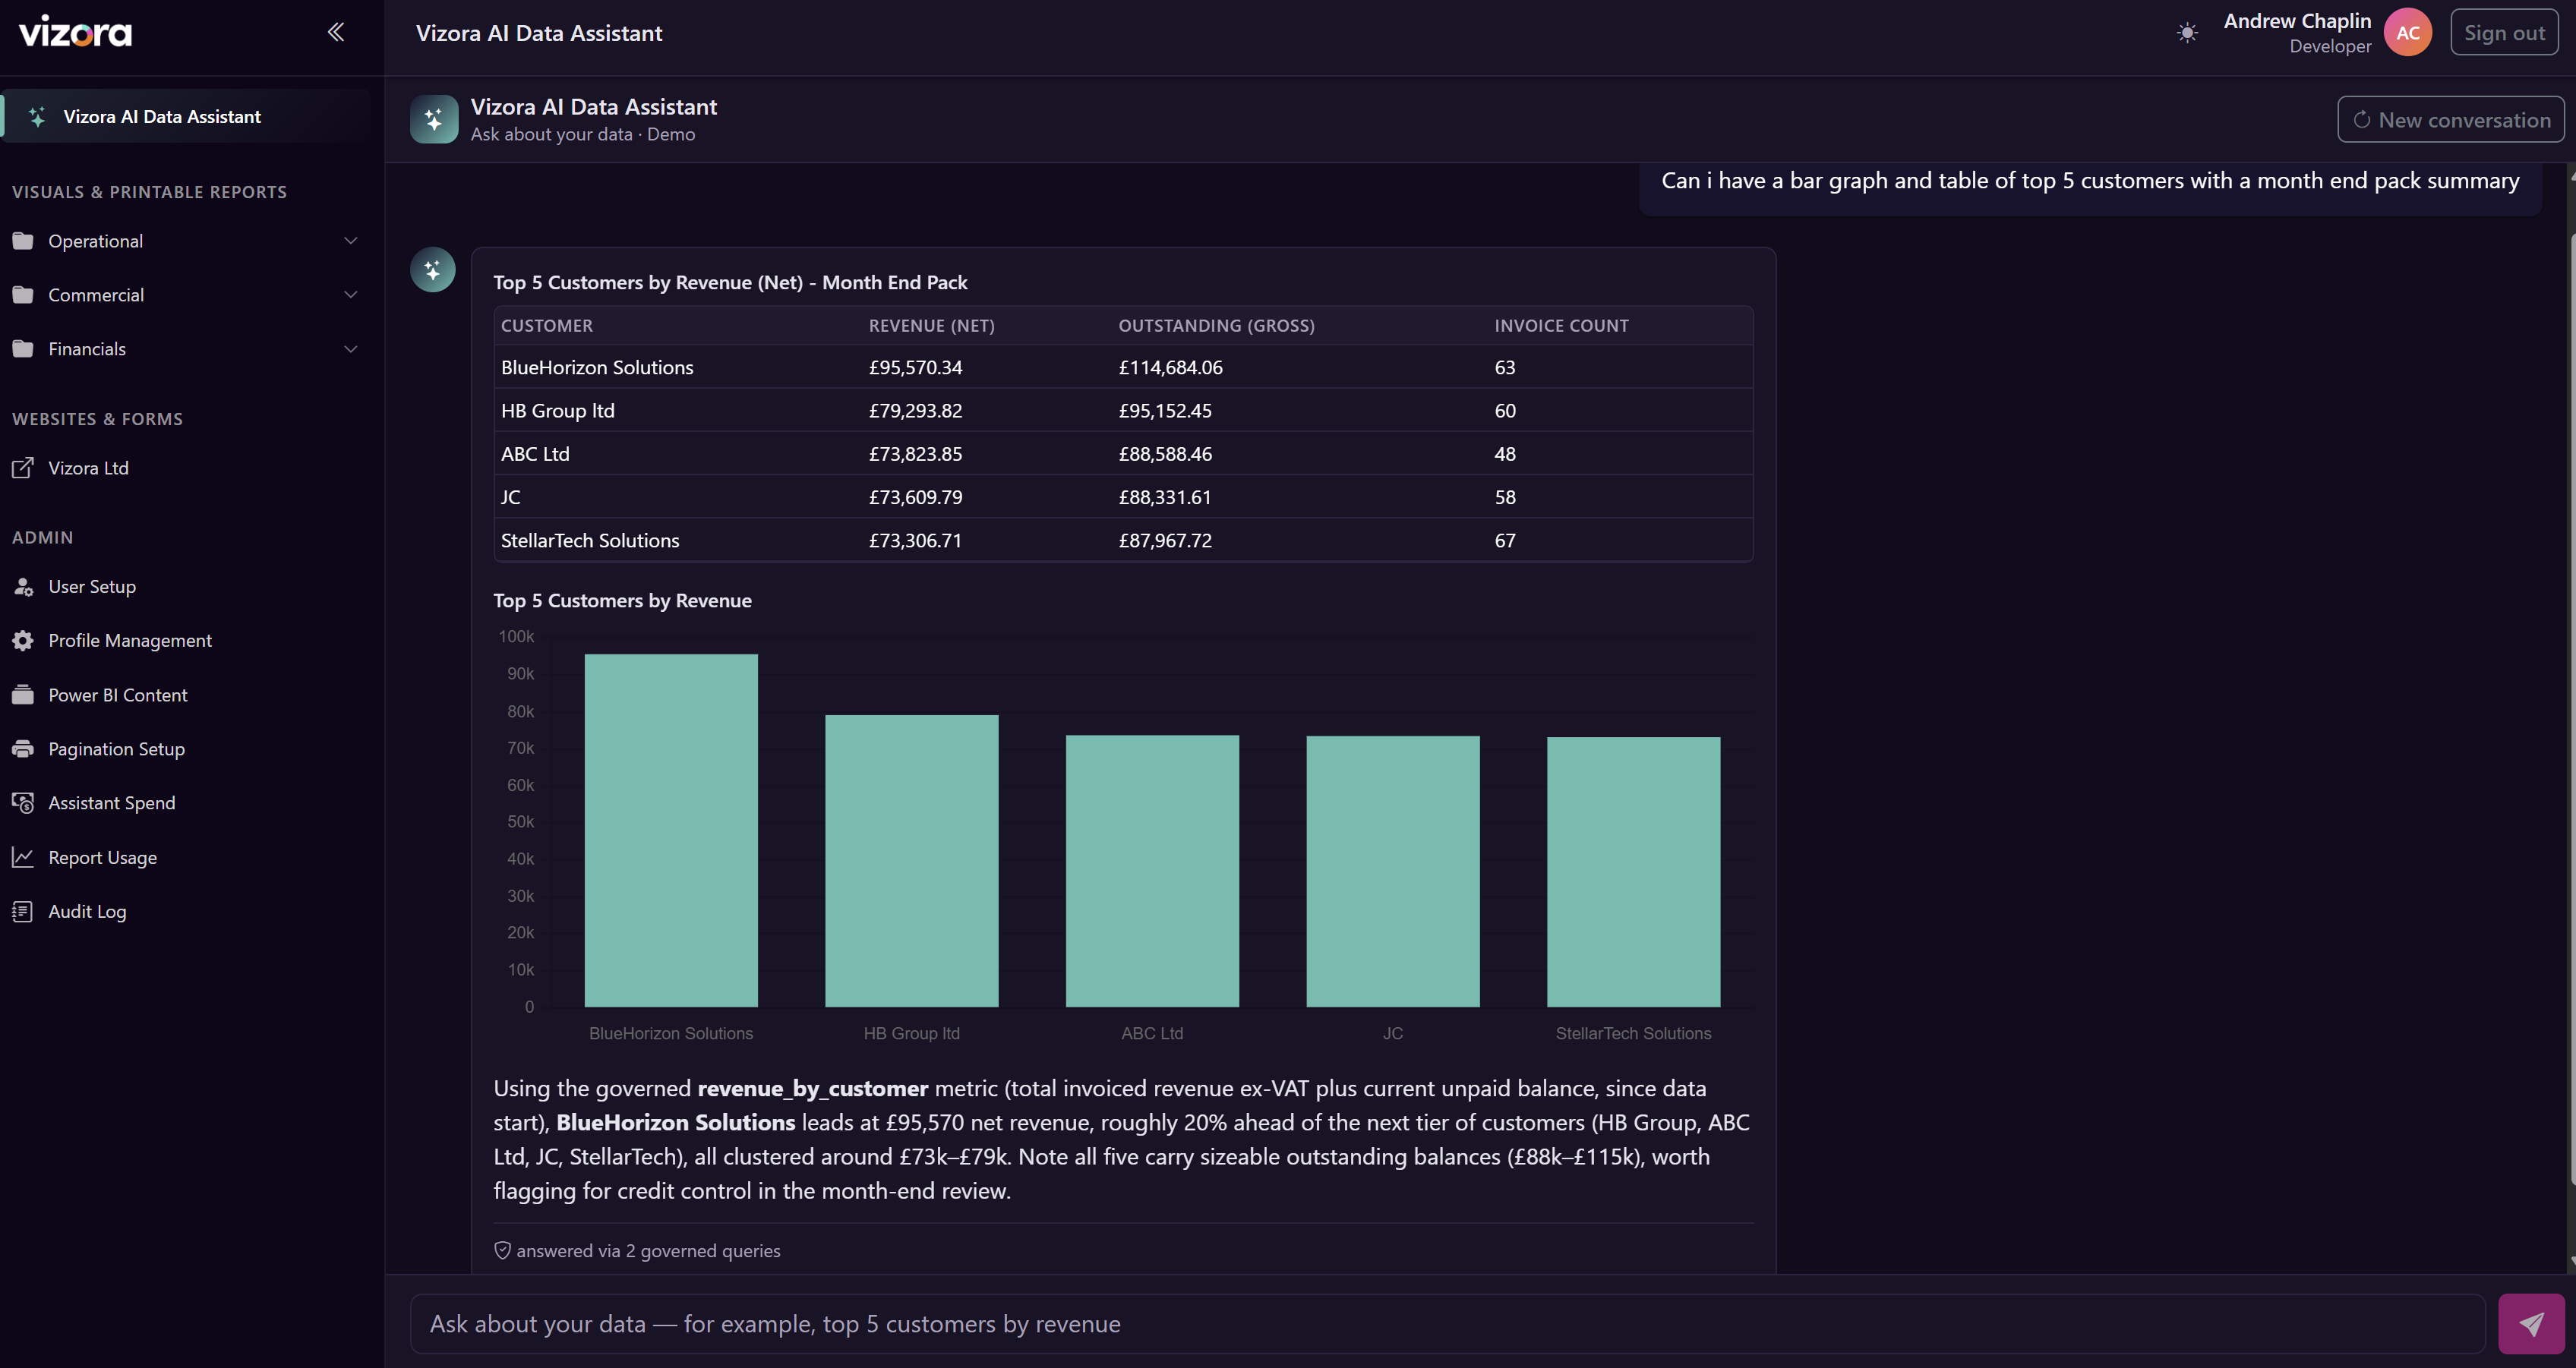Click 'answered via 2 governed queries' text
The image size is (2576, 1368).
pos(648,1251)
